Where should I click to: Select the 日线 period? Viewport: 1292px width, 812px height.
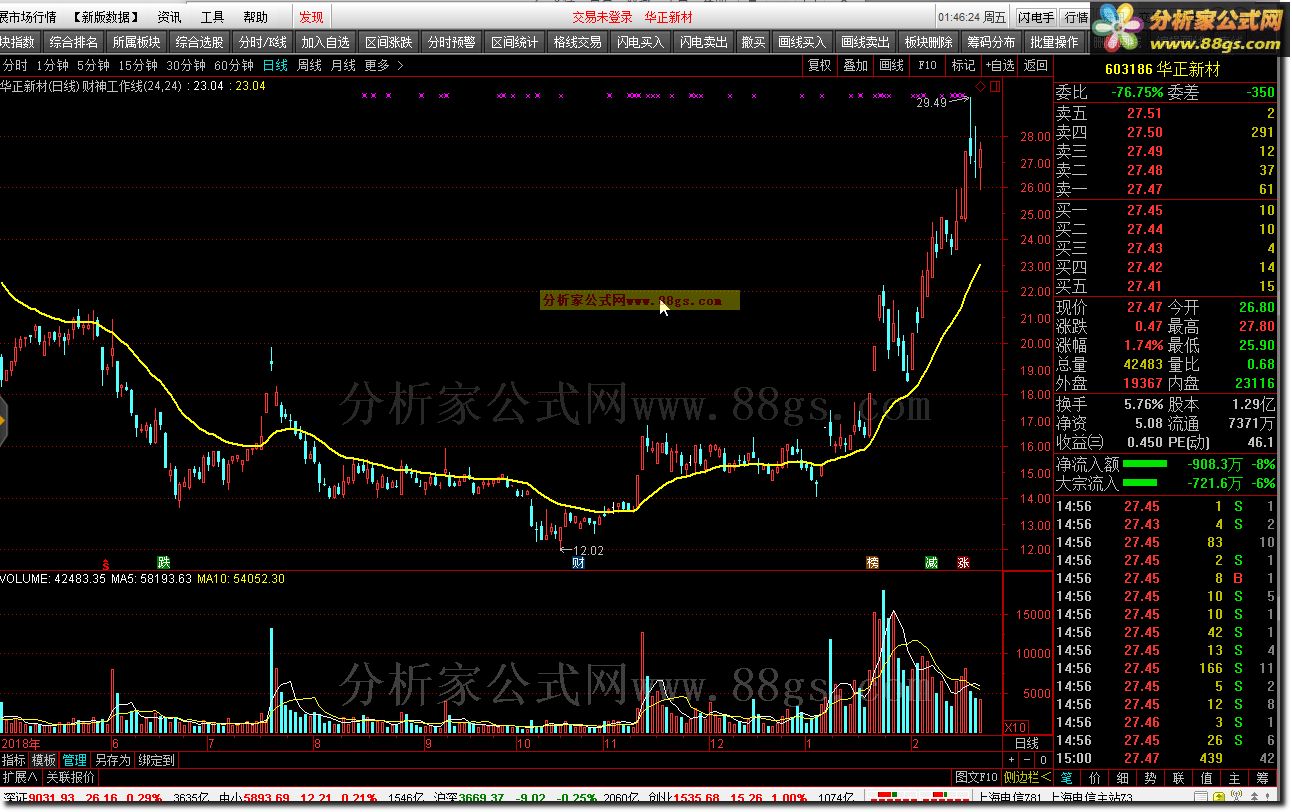click(x=275, y=65)
